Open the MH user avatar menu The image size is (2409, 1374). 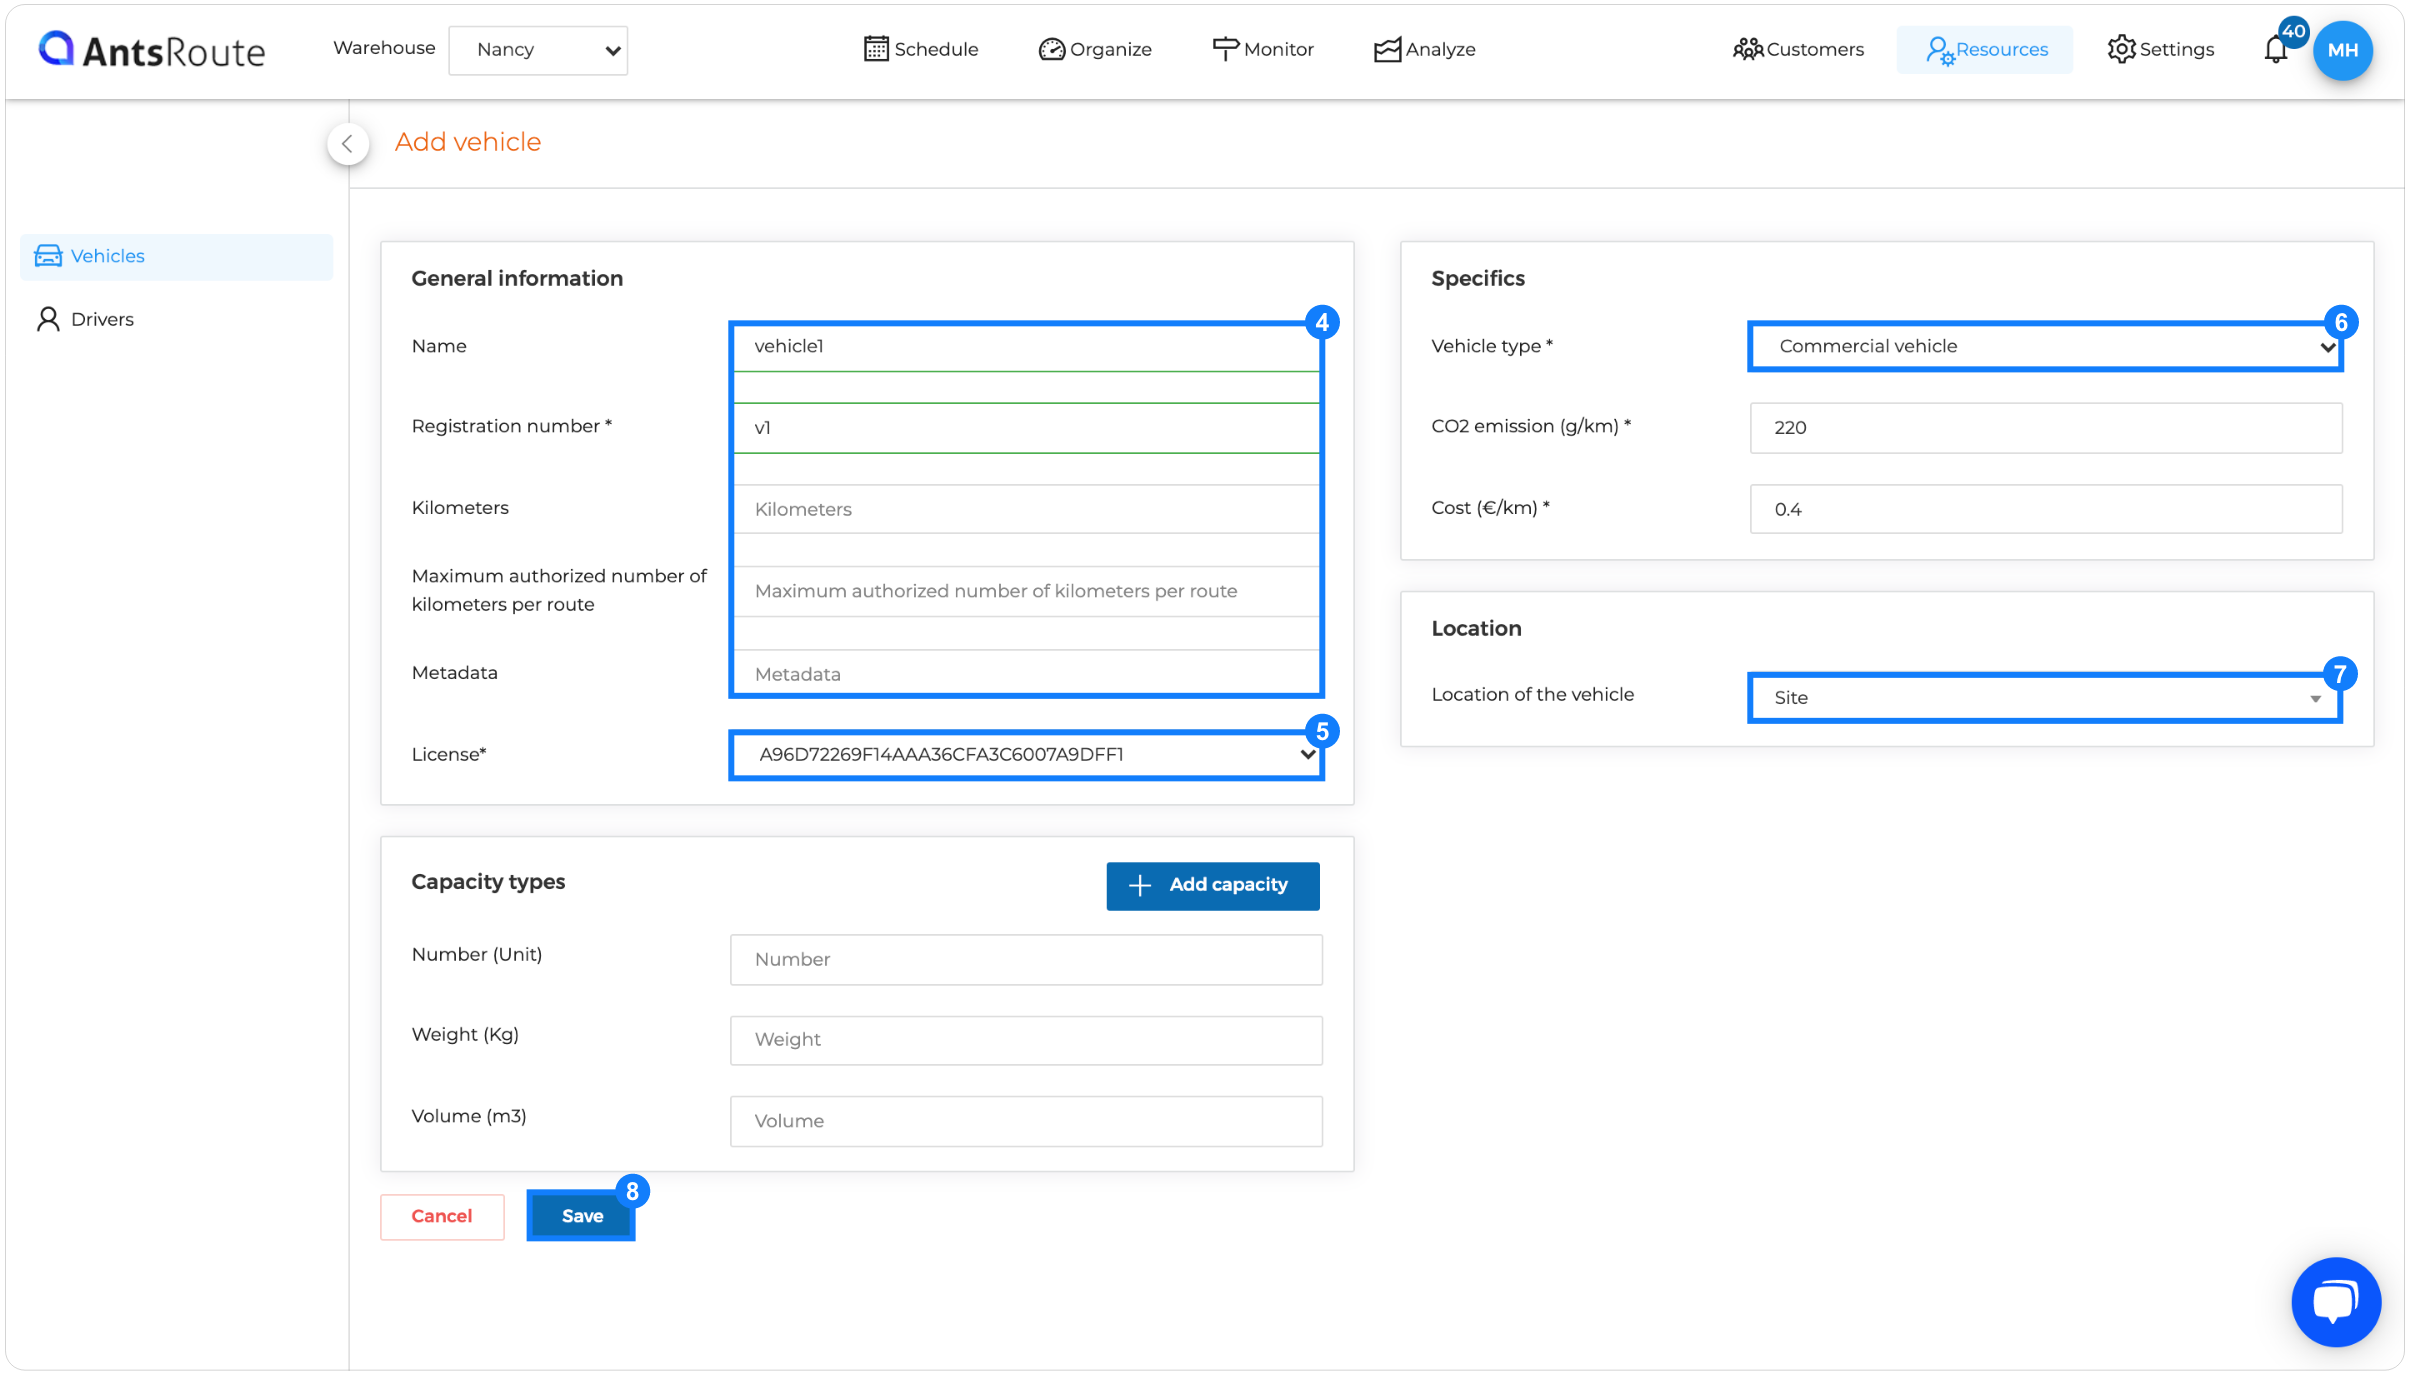[2342, 50]
